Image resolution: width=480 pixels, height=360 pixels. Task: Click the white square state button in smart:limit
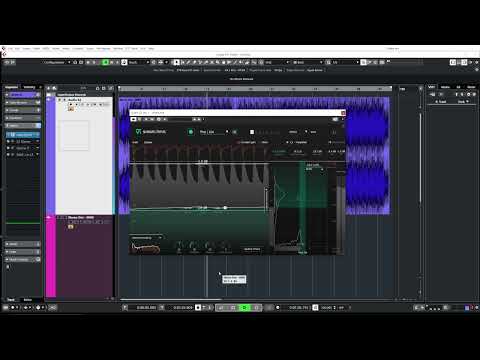click(x=252, y=132)
